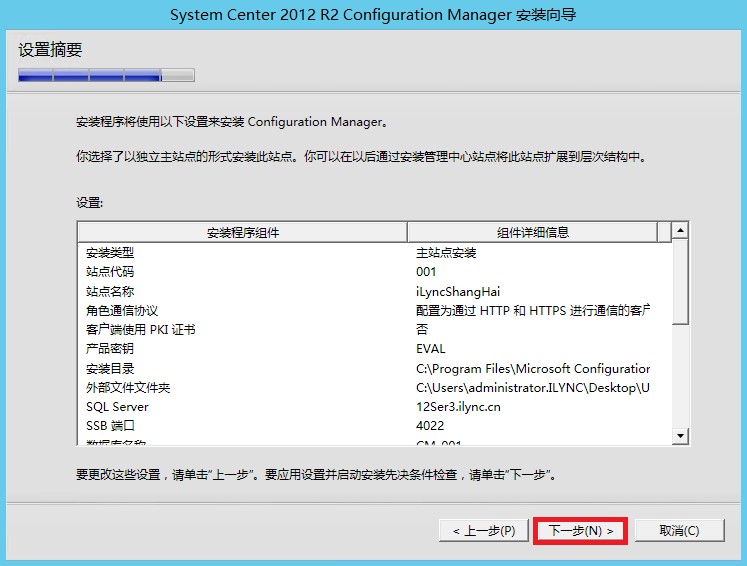Select the 主站点安装 value

coord(446,253)
